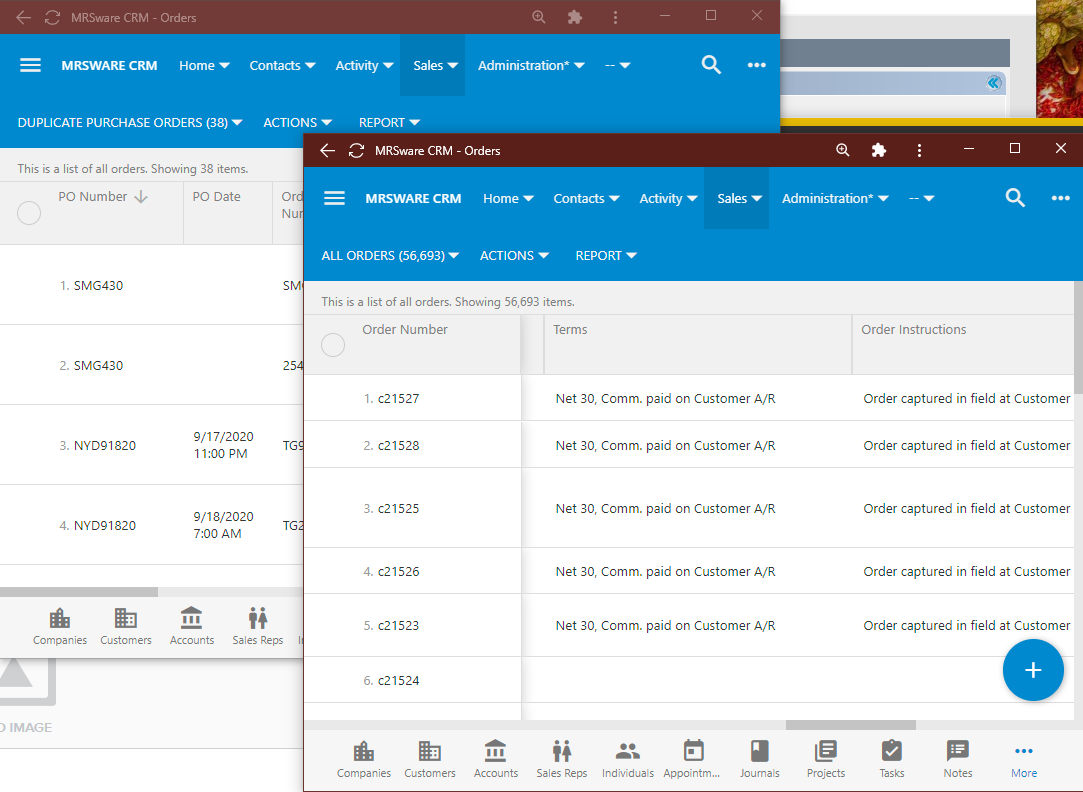Open Accounts in front window bottom bar
This screenshot has height=792, width=1083.
495,759
